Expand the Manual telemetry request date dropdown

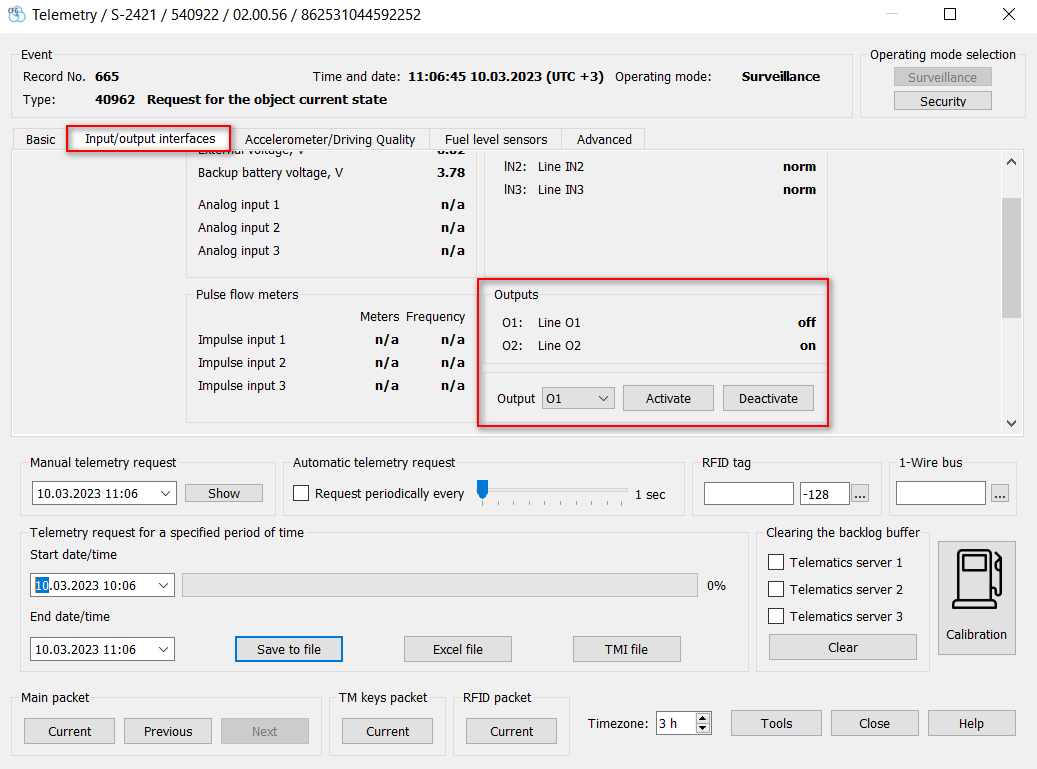tap(165, 494)
